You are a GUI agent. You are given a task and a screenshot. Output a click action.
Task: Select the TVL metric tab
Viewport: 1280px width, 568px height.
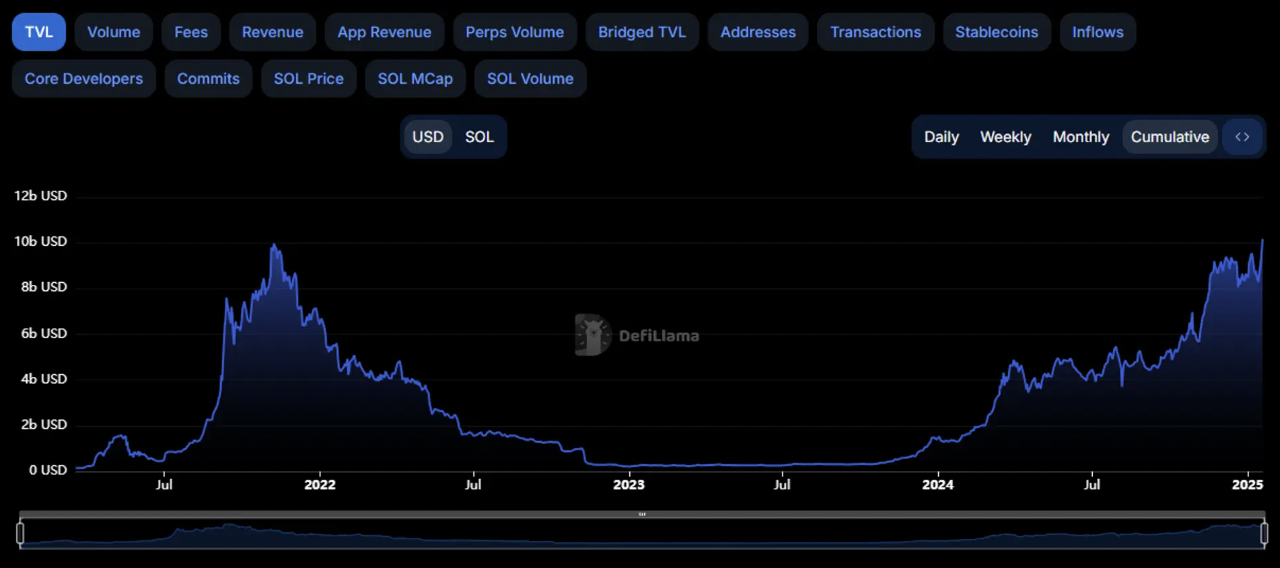39,32
